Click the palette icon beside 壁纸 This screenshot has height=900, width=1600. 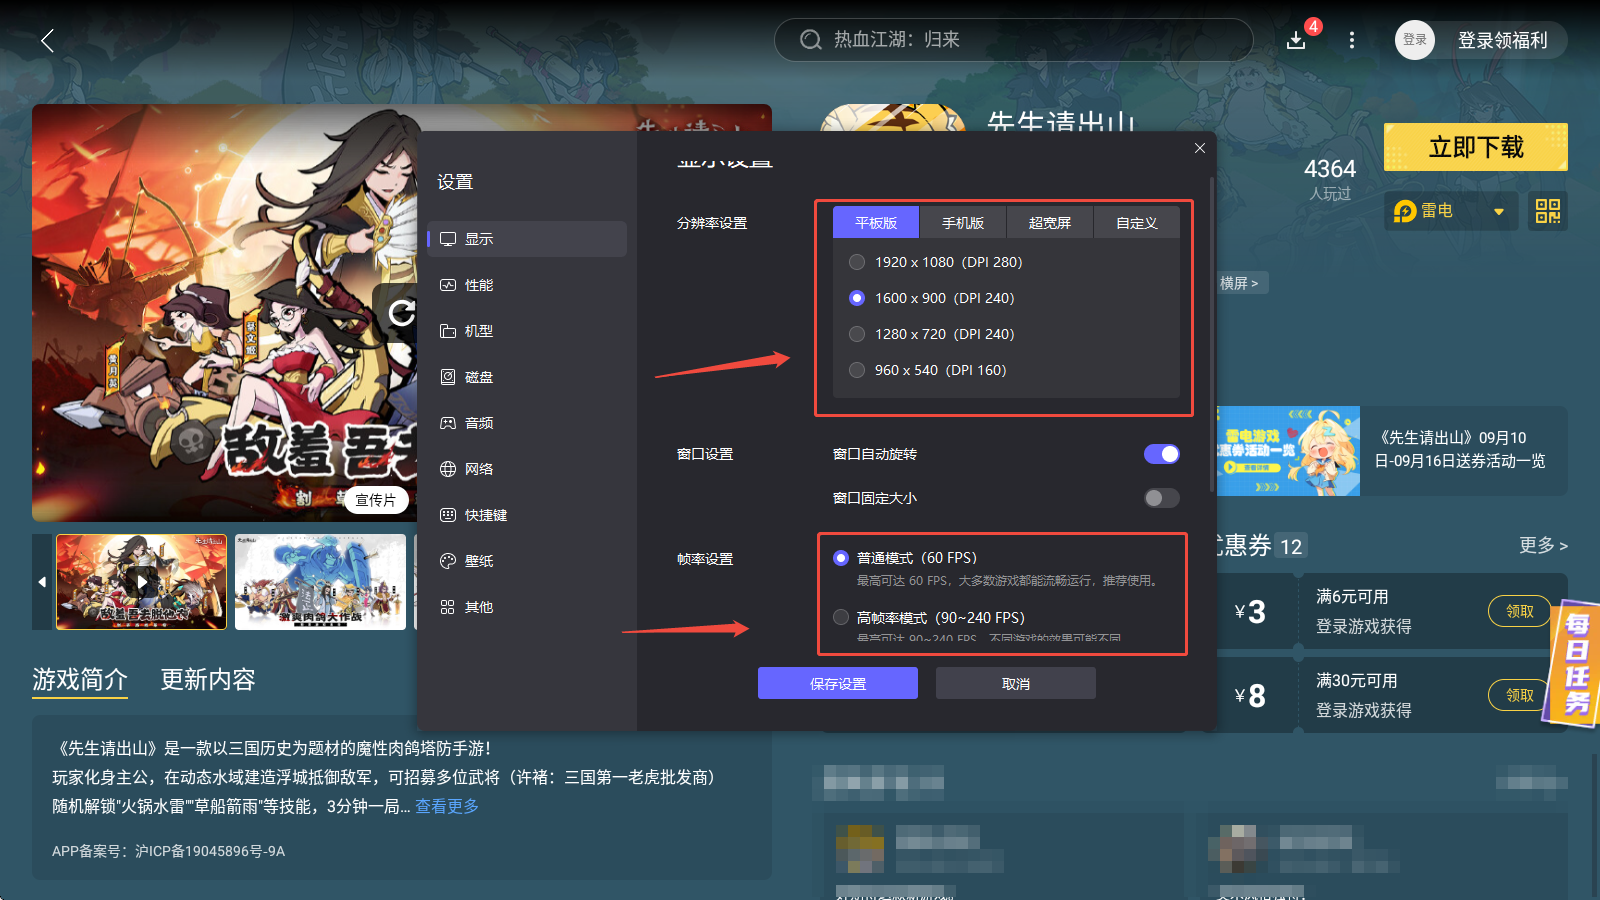coord(448,561)
